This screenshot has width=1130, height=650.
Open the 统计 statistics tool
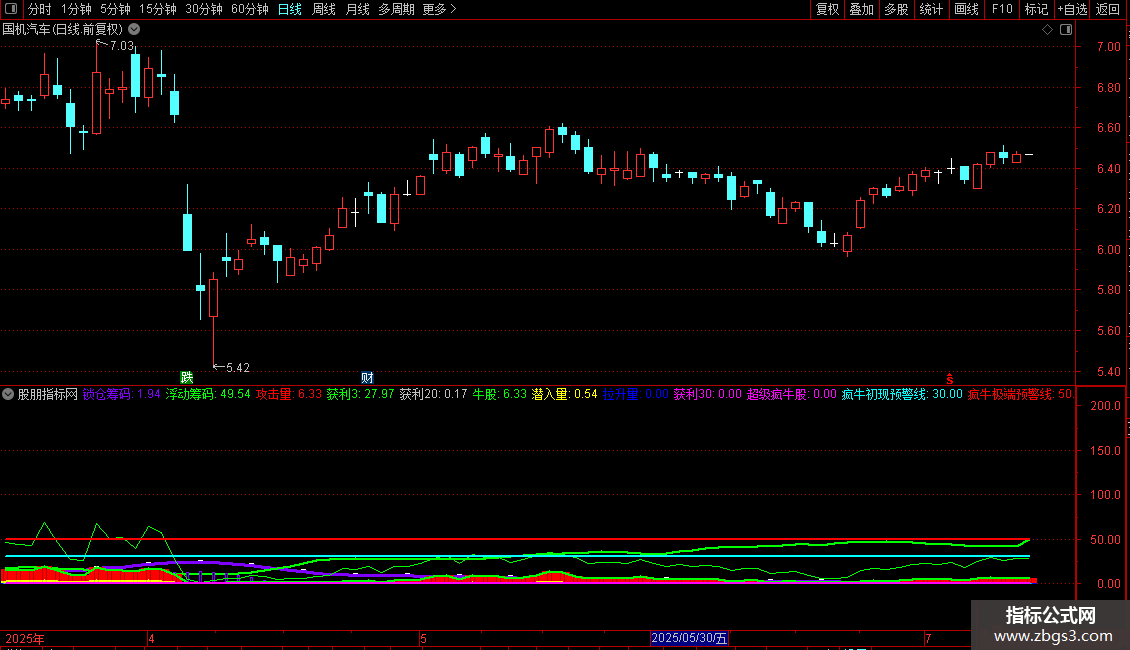pyautogui.click(x=930, y=9)
